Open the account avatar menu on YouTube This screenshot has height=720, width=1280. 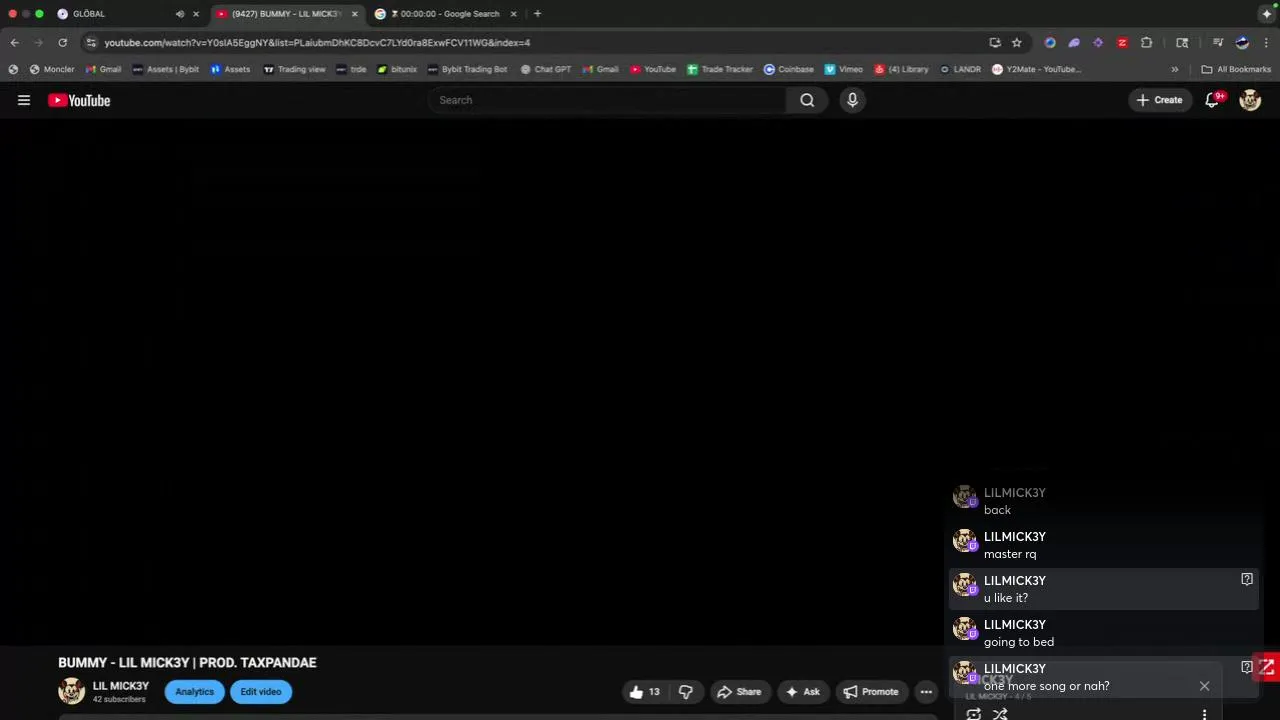tap(1250, 100)
